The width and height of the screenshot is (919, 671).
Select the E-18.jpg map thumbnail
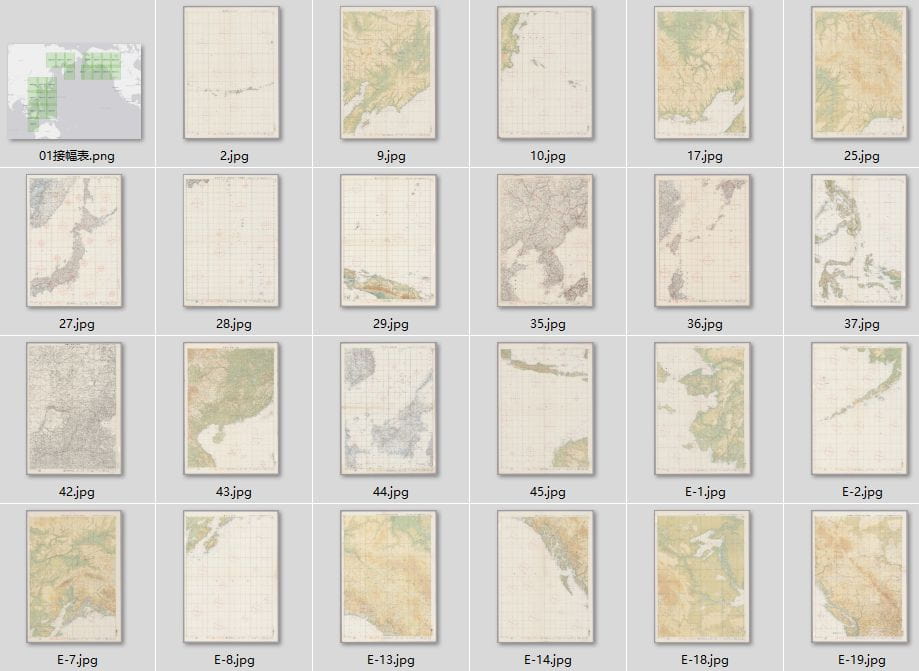coord(703,577)
